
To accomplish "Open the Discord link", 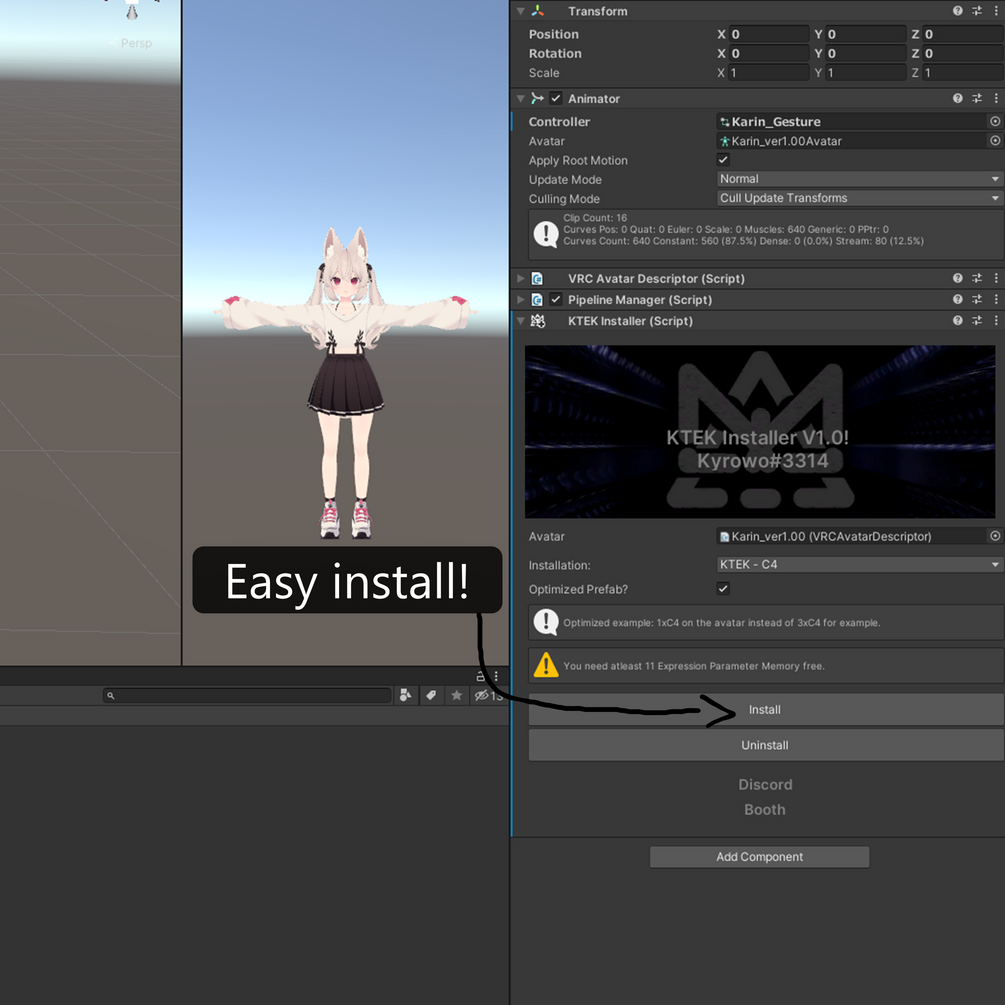I will [x=765, y=785].
